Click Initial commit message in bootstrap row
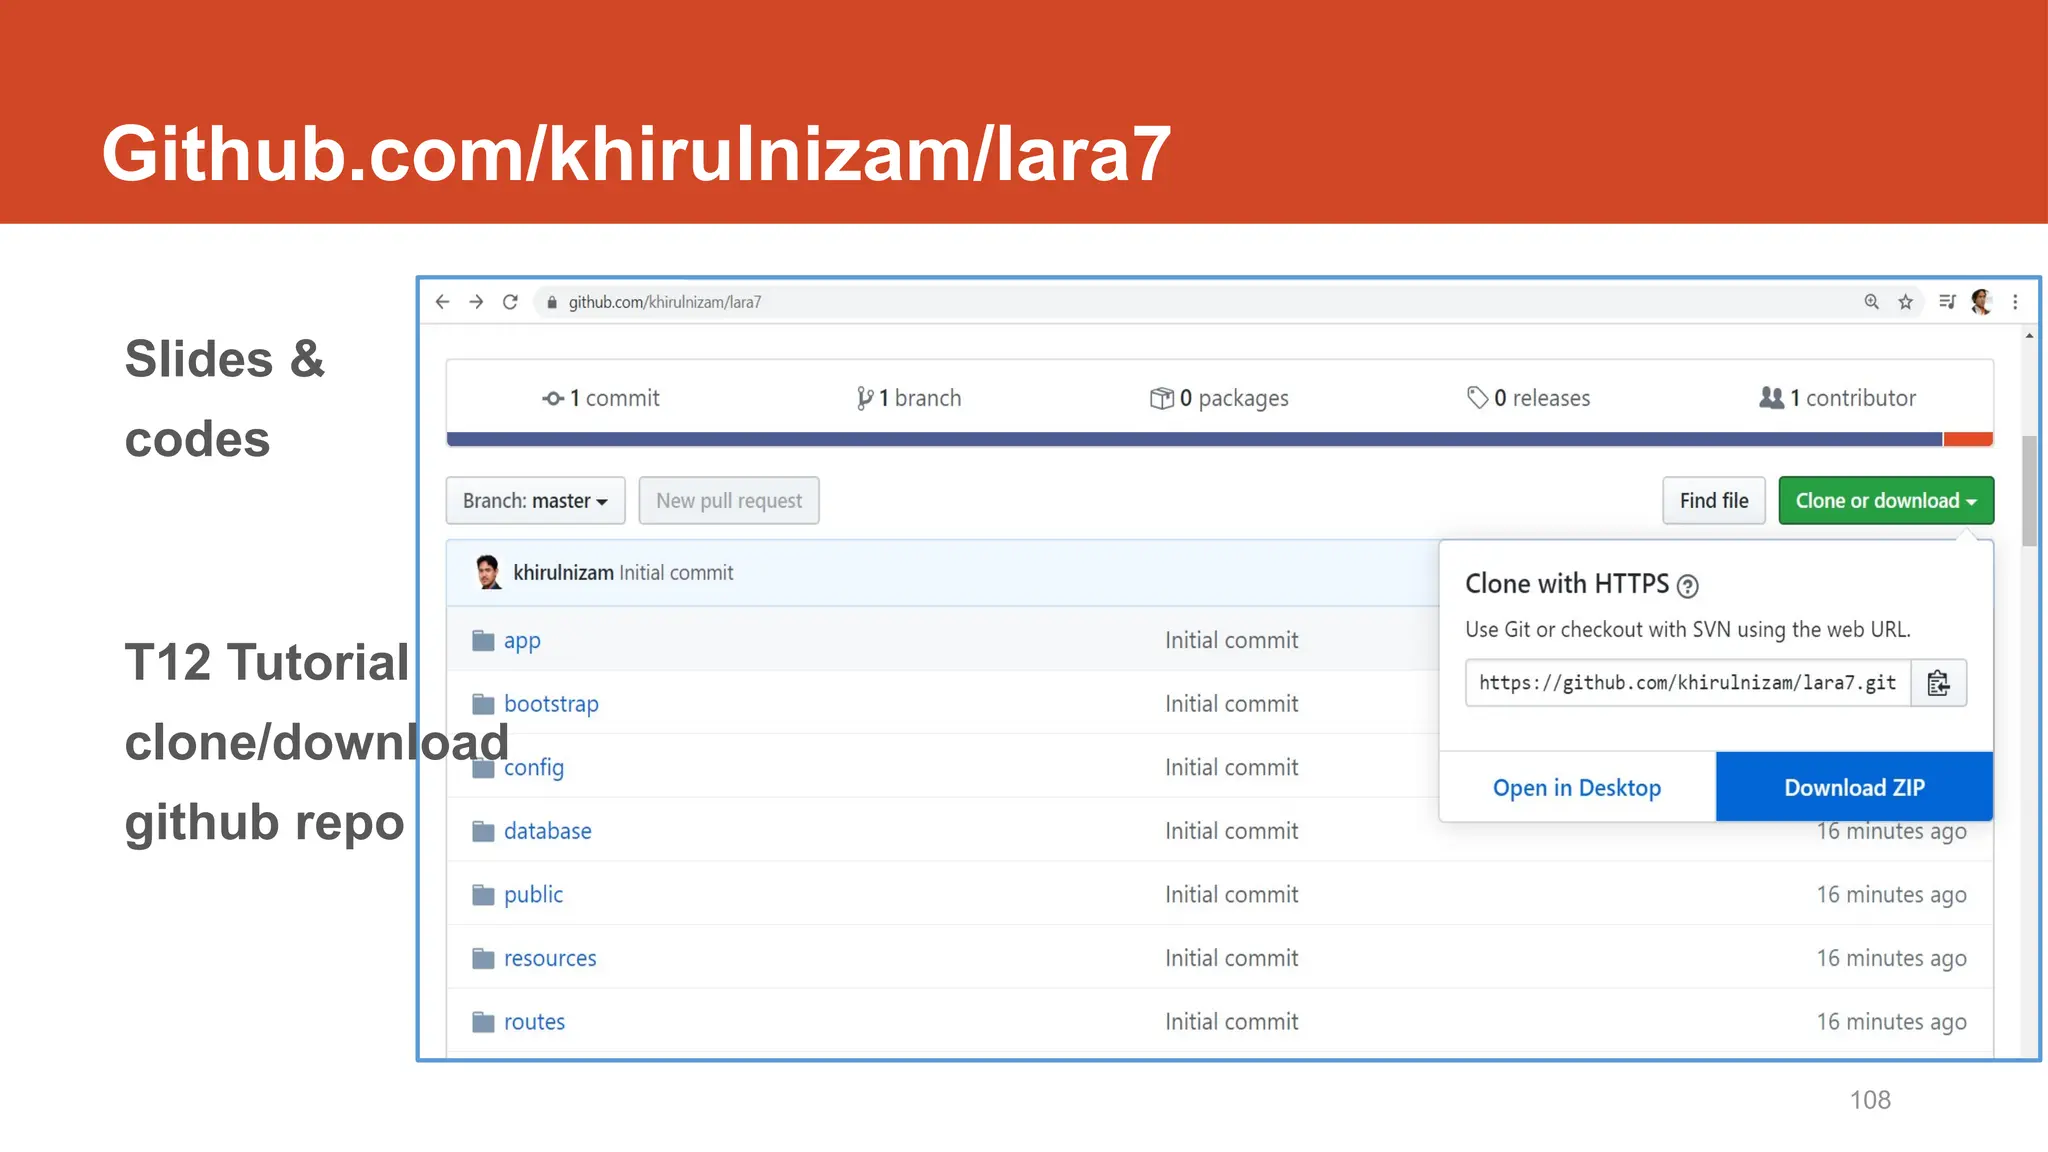2048x1152 pixels. [1231, 704]
